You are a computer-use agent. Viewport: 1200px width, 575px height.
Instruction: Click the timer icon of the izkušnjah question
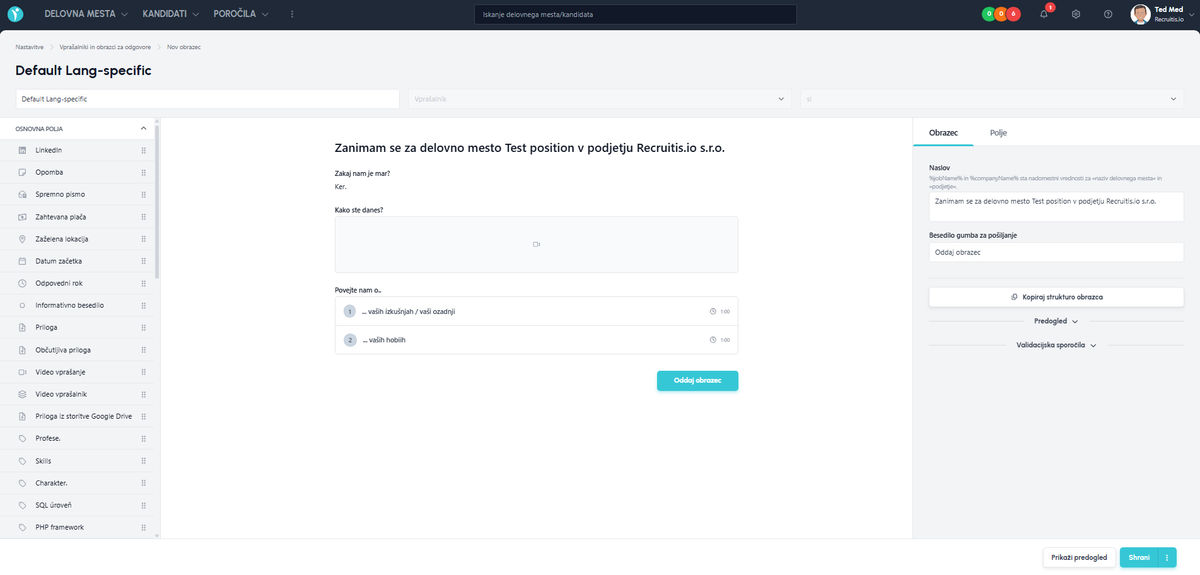713,312
